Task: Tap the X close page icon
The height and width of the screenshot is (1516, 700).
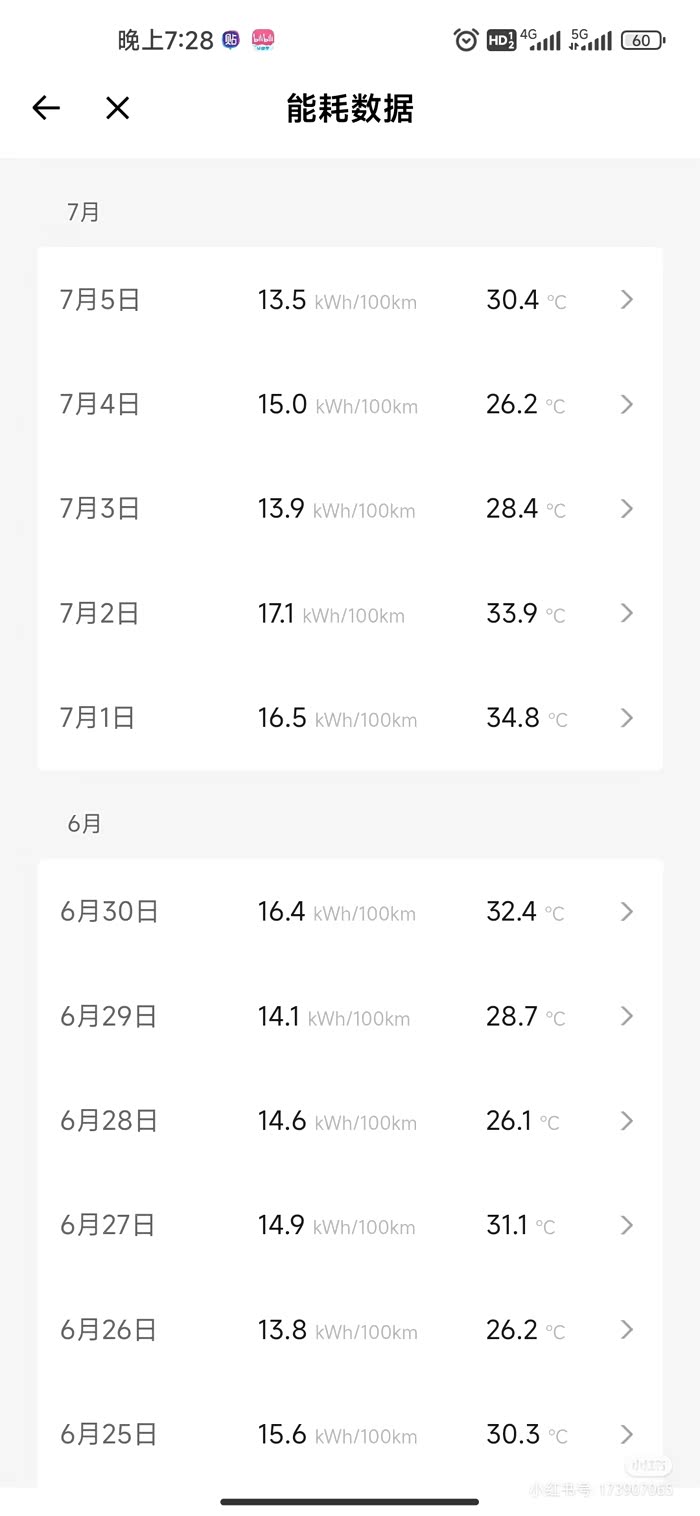Action: tap(118, 108)
